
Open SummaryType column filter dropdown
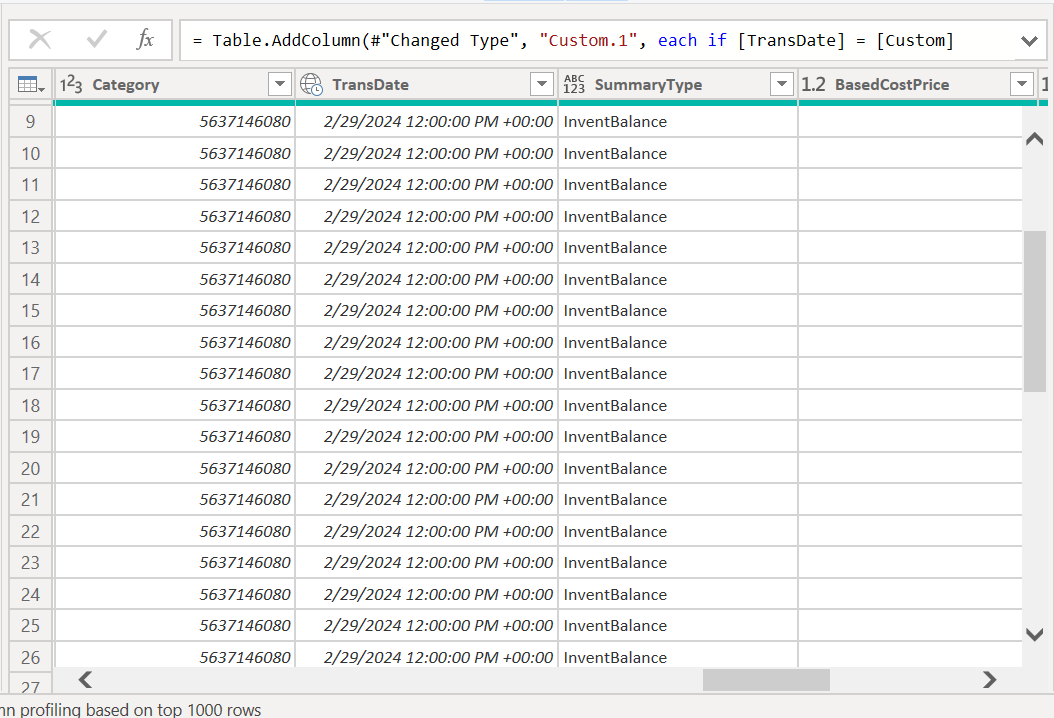(x=782, y=85)
